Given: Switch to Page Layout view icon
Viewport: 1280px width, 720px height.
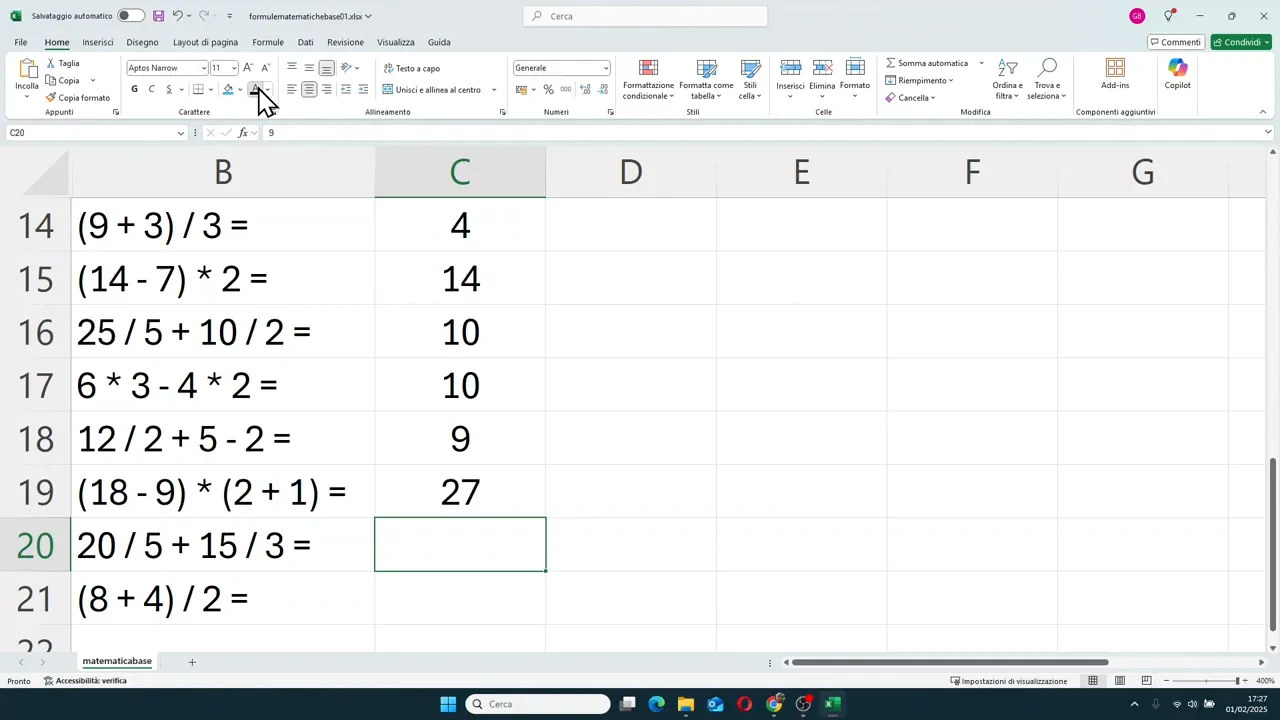Looking at the screenshot, I should pos(1120,681).
